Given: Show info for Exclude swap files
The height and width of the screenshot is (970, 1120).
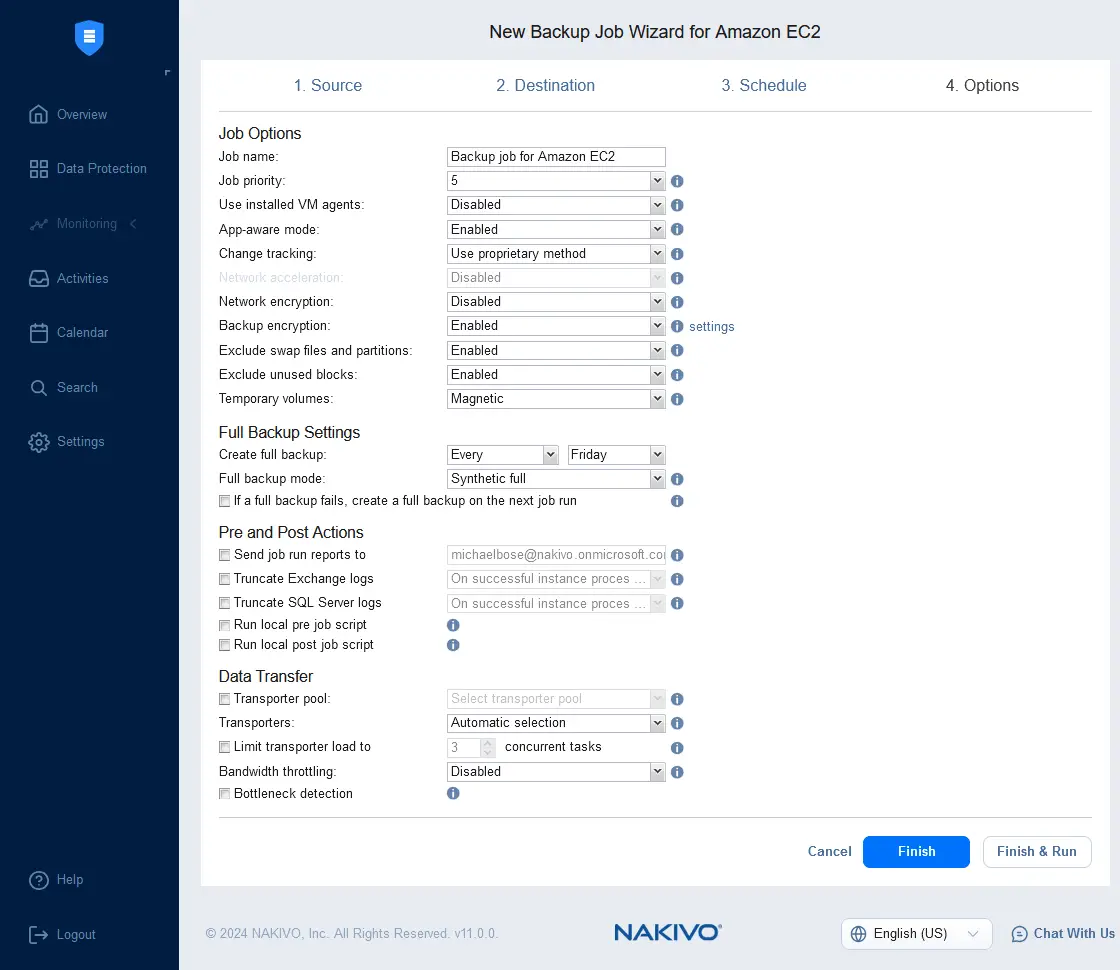Looking at the screenshot, I should tap(677, 350).
